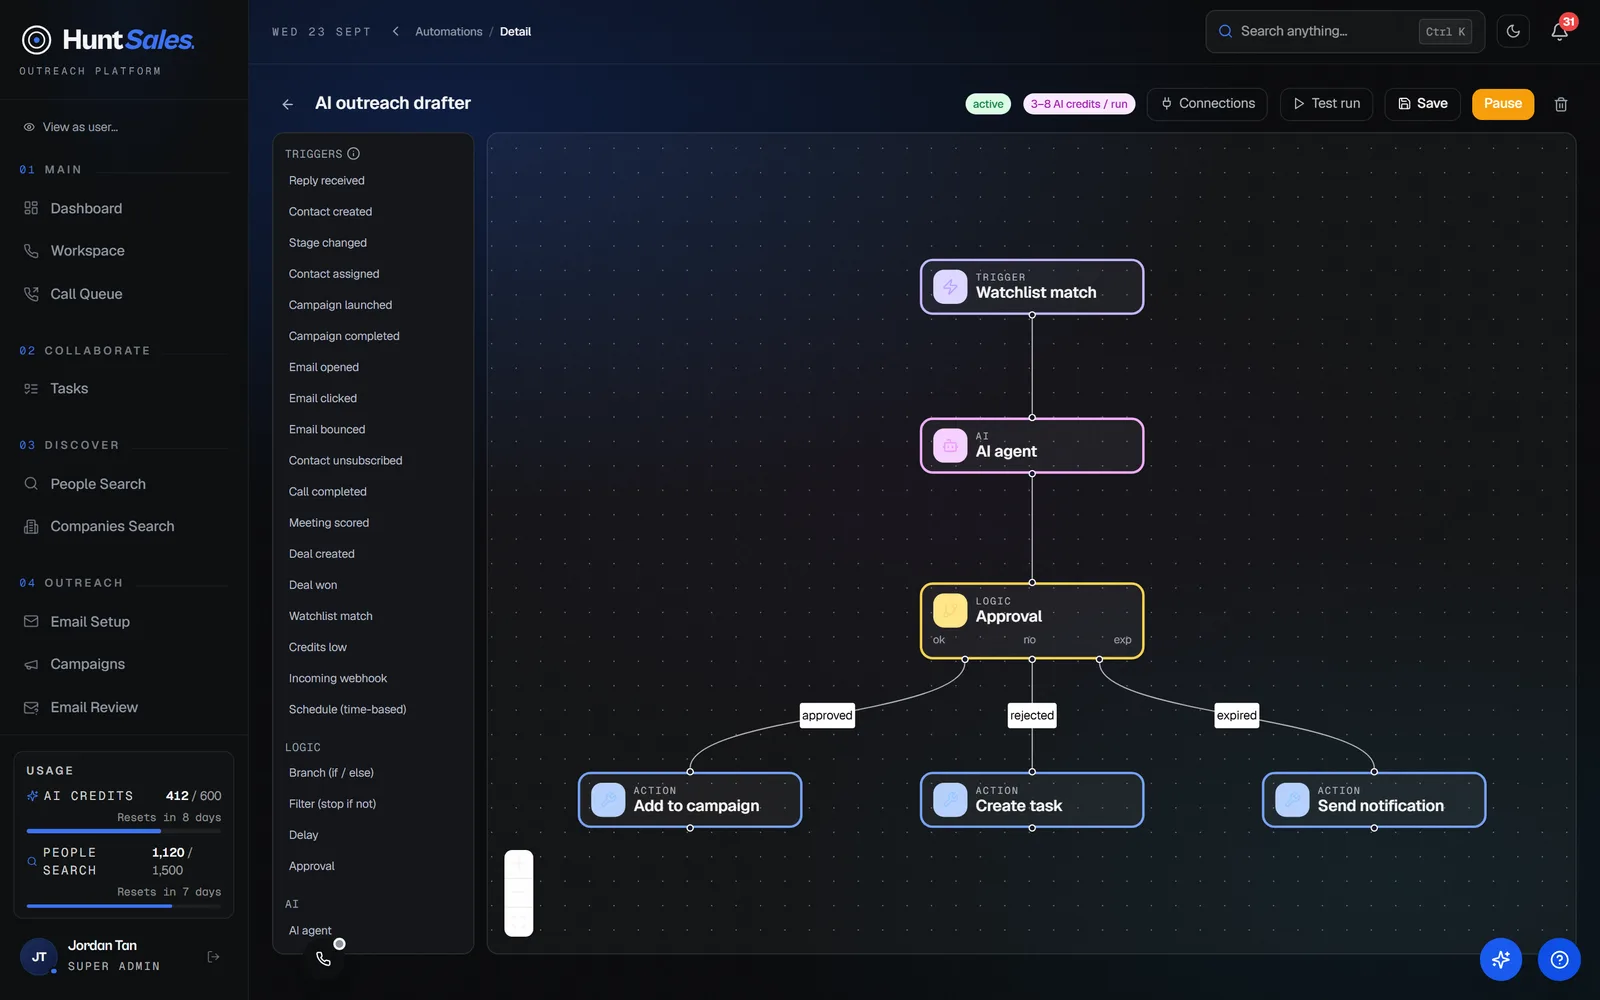Open Companies Search in the sidebar
This screenshot has width=1600, height=1000.
[x=124, y=526]
